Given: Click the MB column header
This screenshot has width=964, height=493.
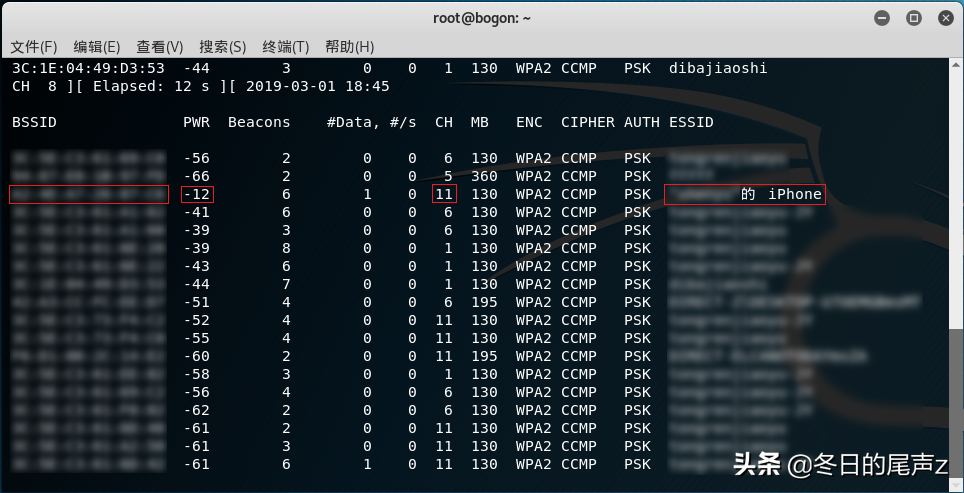Looking at the screenshot, I should click(x=480, y=122).
